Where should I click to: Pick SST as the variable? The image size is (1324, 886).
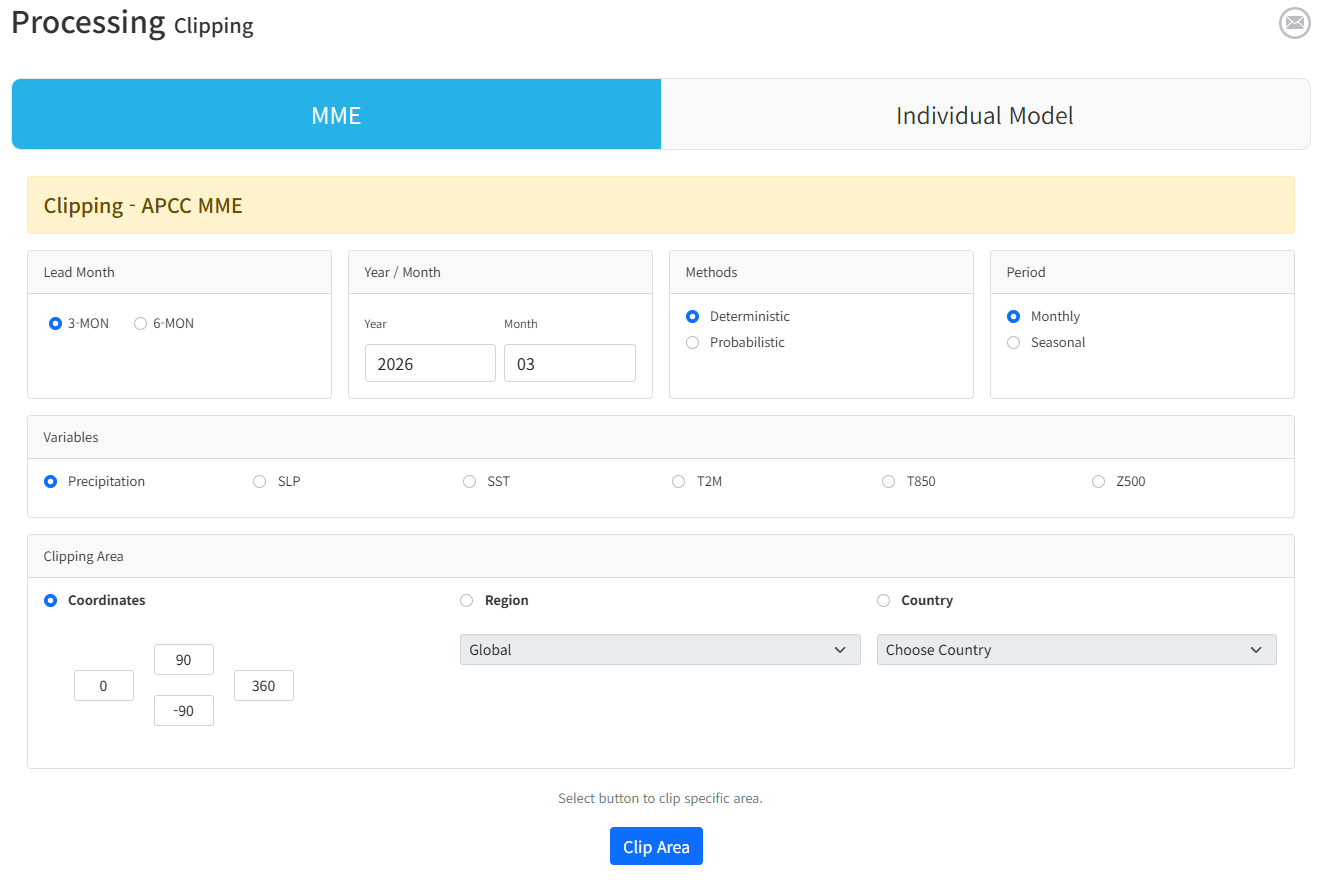[470, 482]
